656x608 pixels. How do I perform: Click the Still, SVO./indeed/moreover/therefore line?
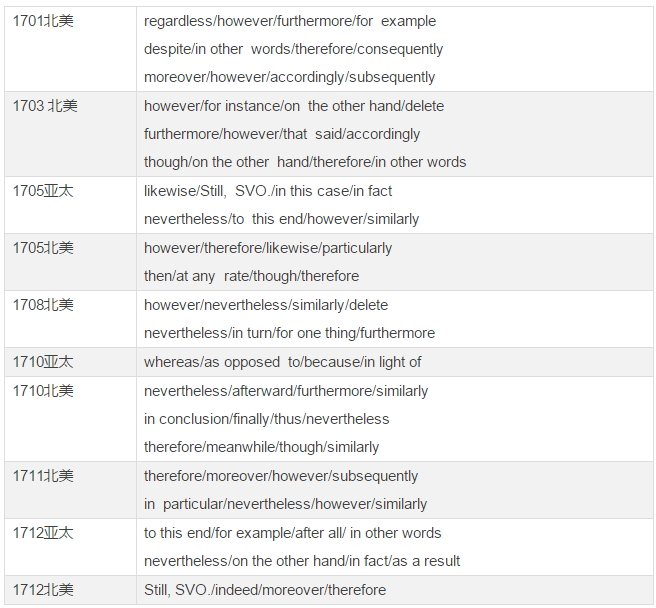click(x=265, y=590)
